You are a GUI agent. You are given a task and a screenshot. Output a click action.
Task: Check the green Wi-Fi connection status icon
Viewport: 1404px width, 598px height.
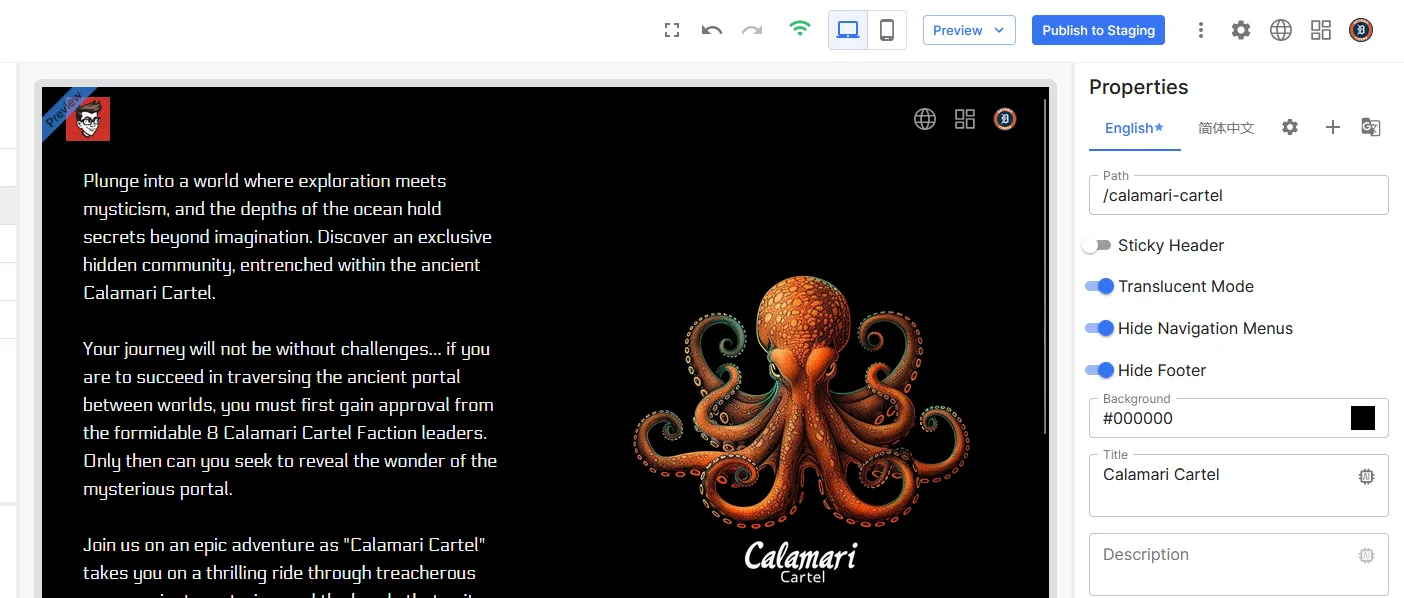(799, 29)
